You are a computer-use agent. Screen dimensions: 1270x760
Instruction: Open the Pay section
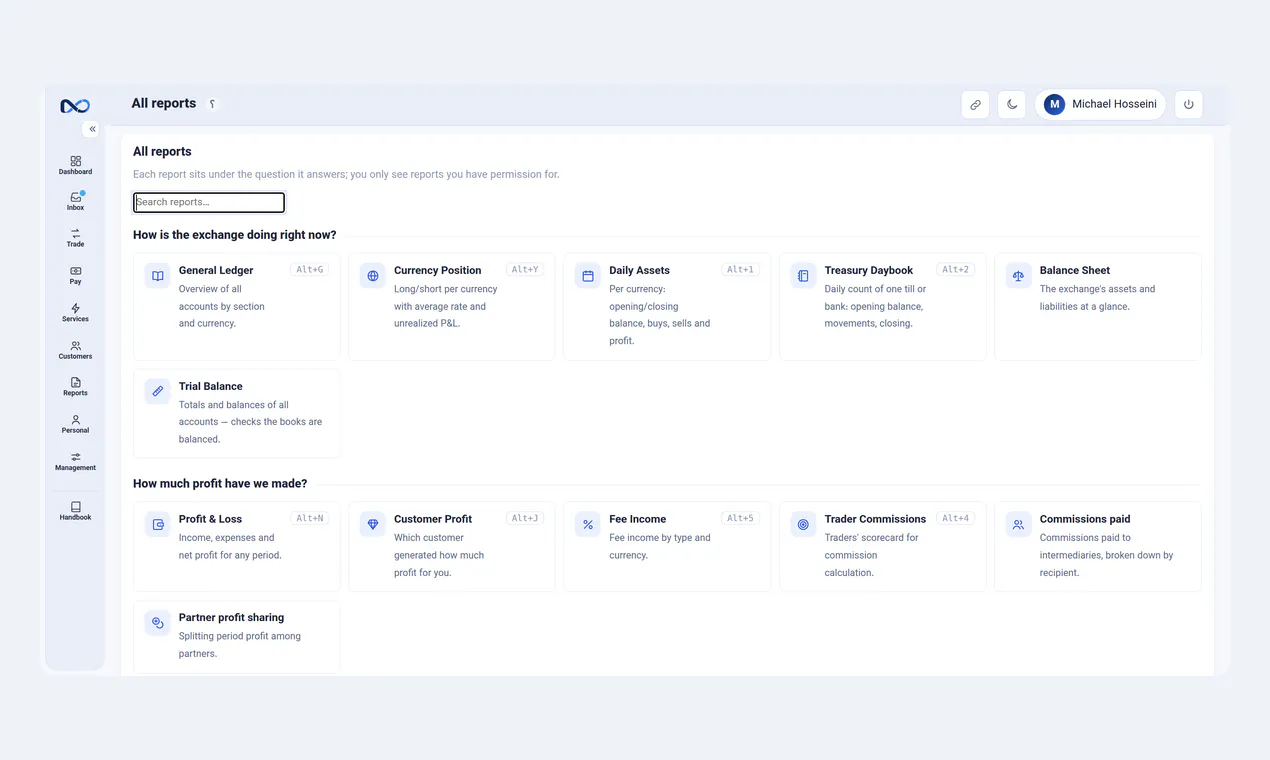(x=75, y=275)
